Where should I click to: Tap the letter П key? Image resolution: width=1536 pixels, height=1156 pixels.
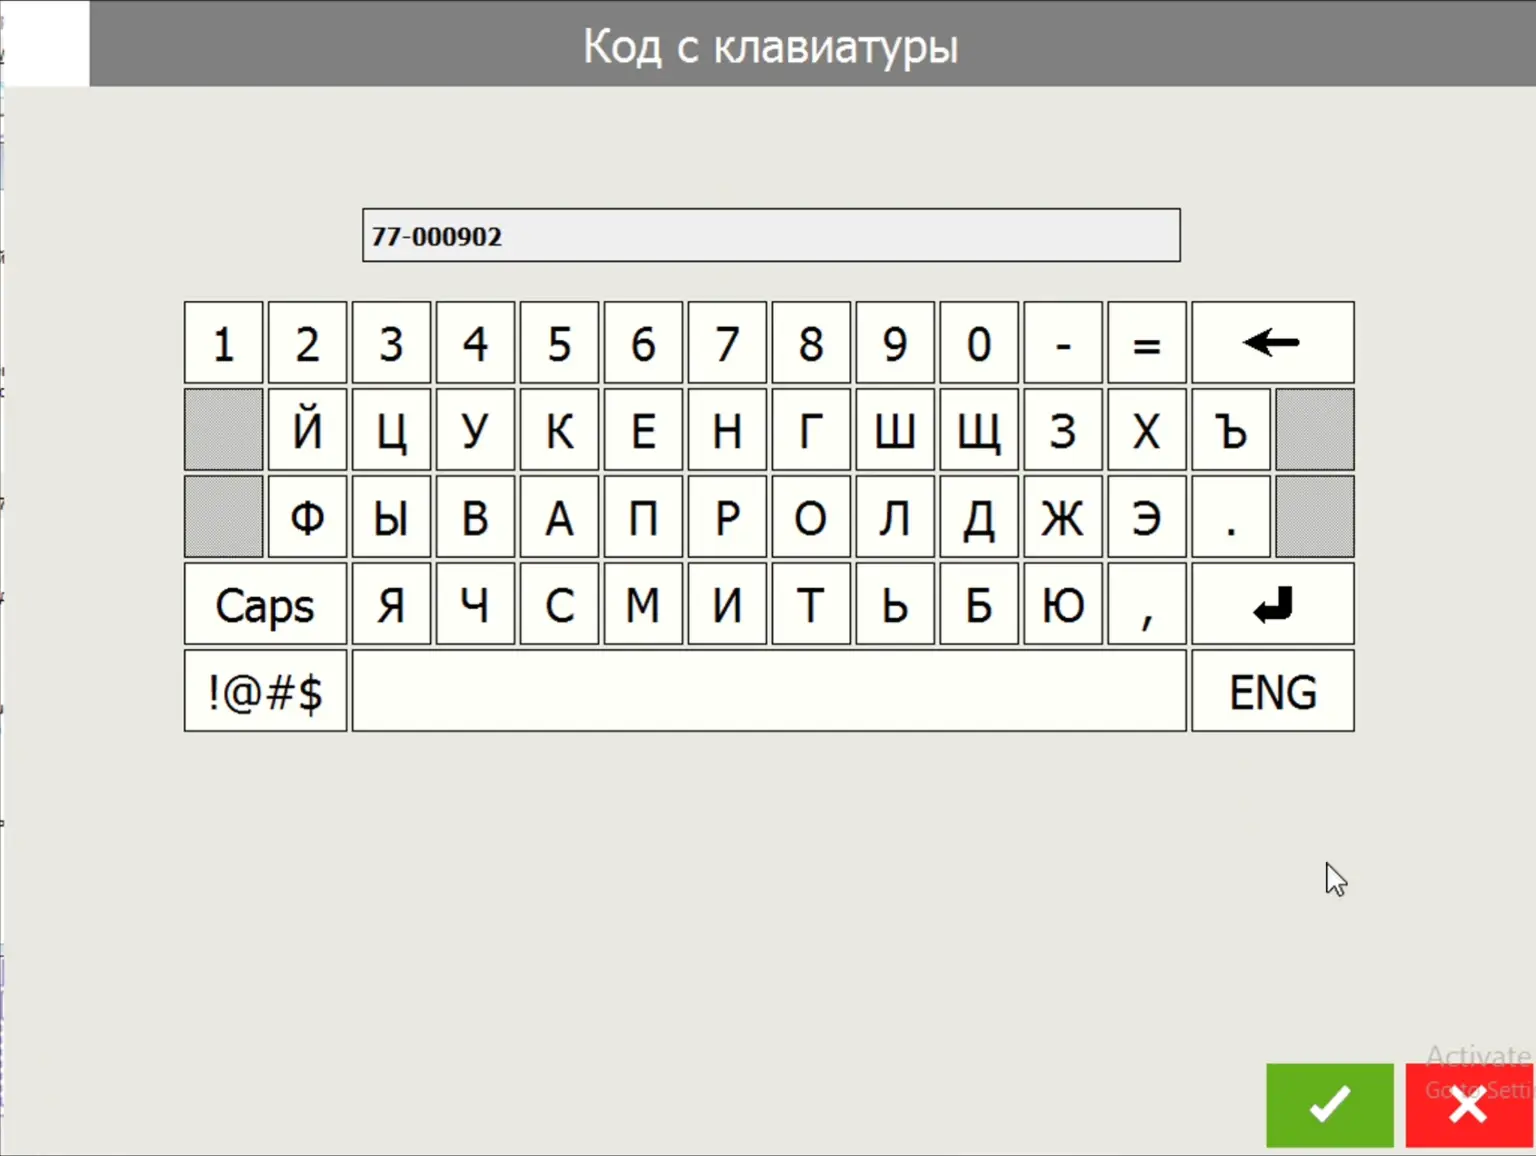pyautogui.click(x=643, y=517)
